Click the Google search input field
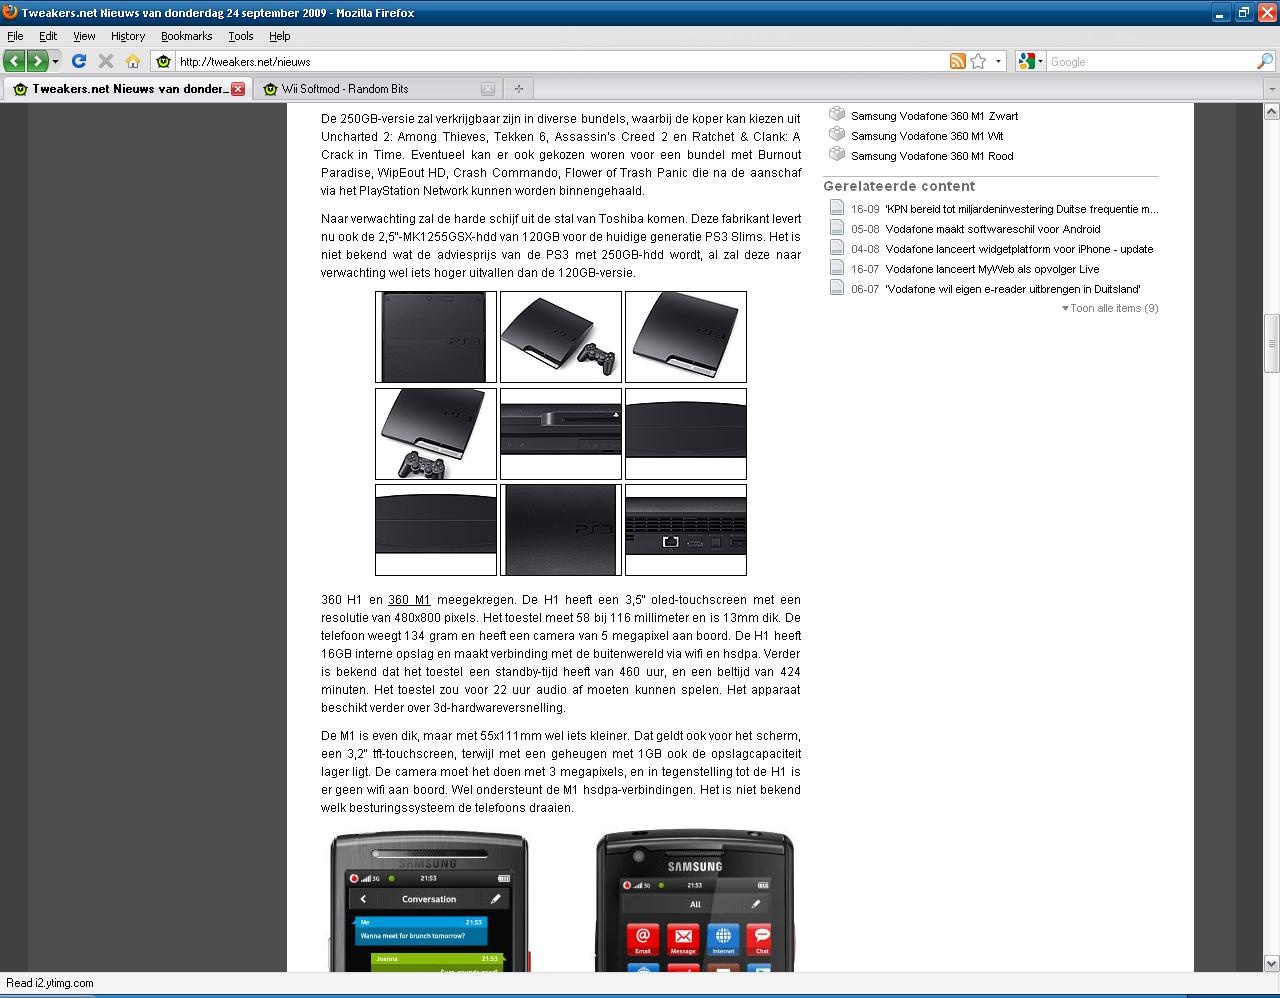Screen dimensions: 1280x998 [x=1150, y=61]
